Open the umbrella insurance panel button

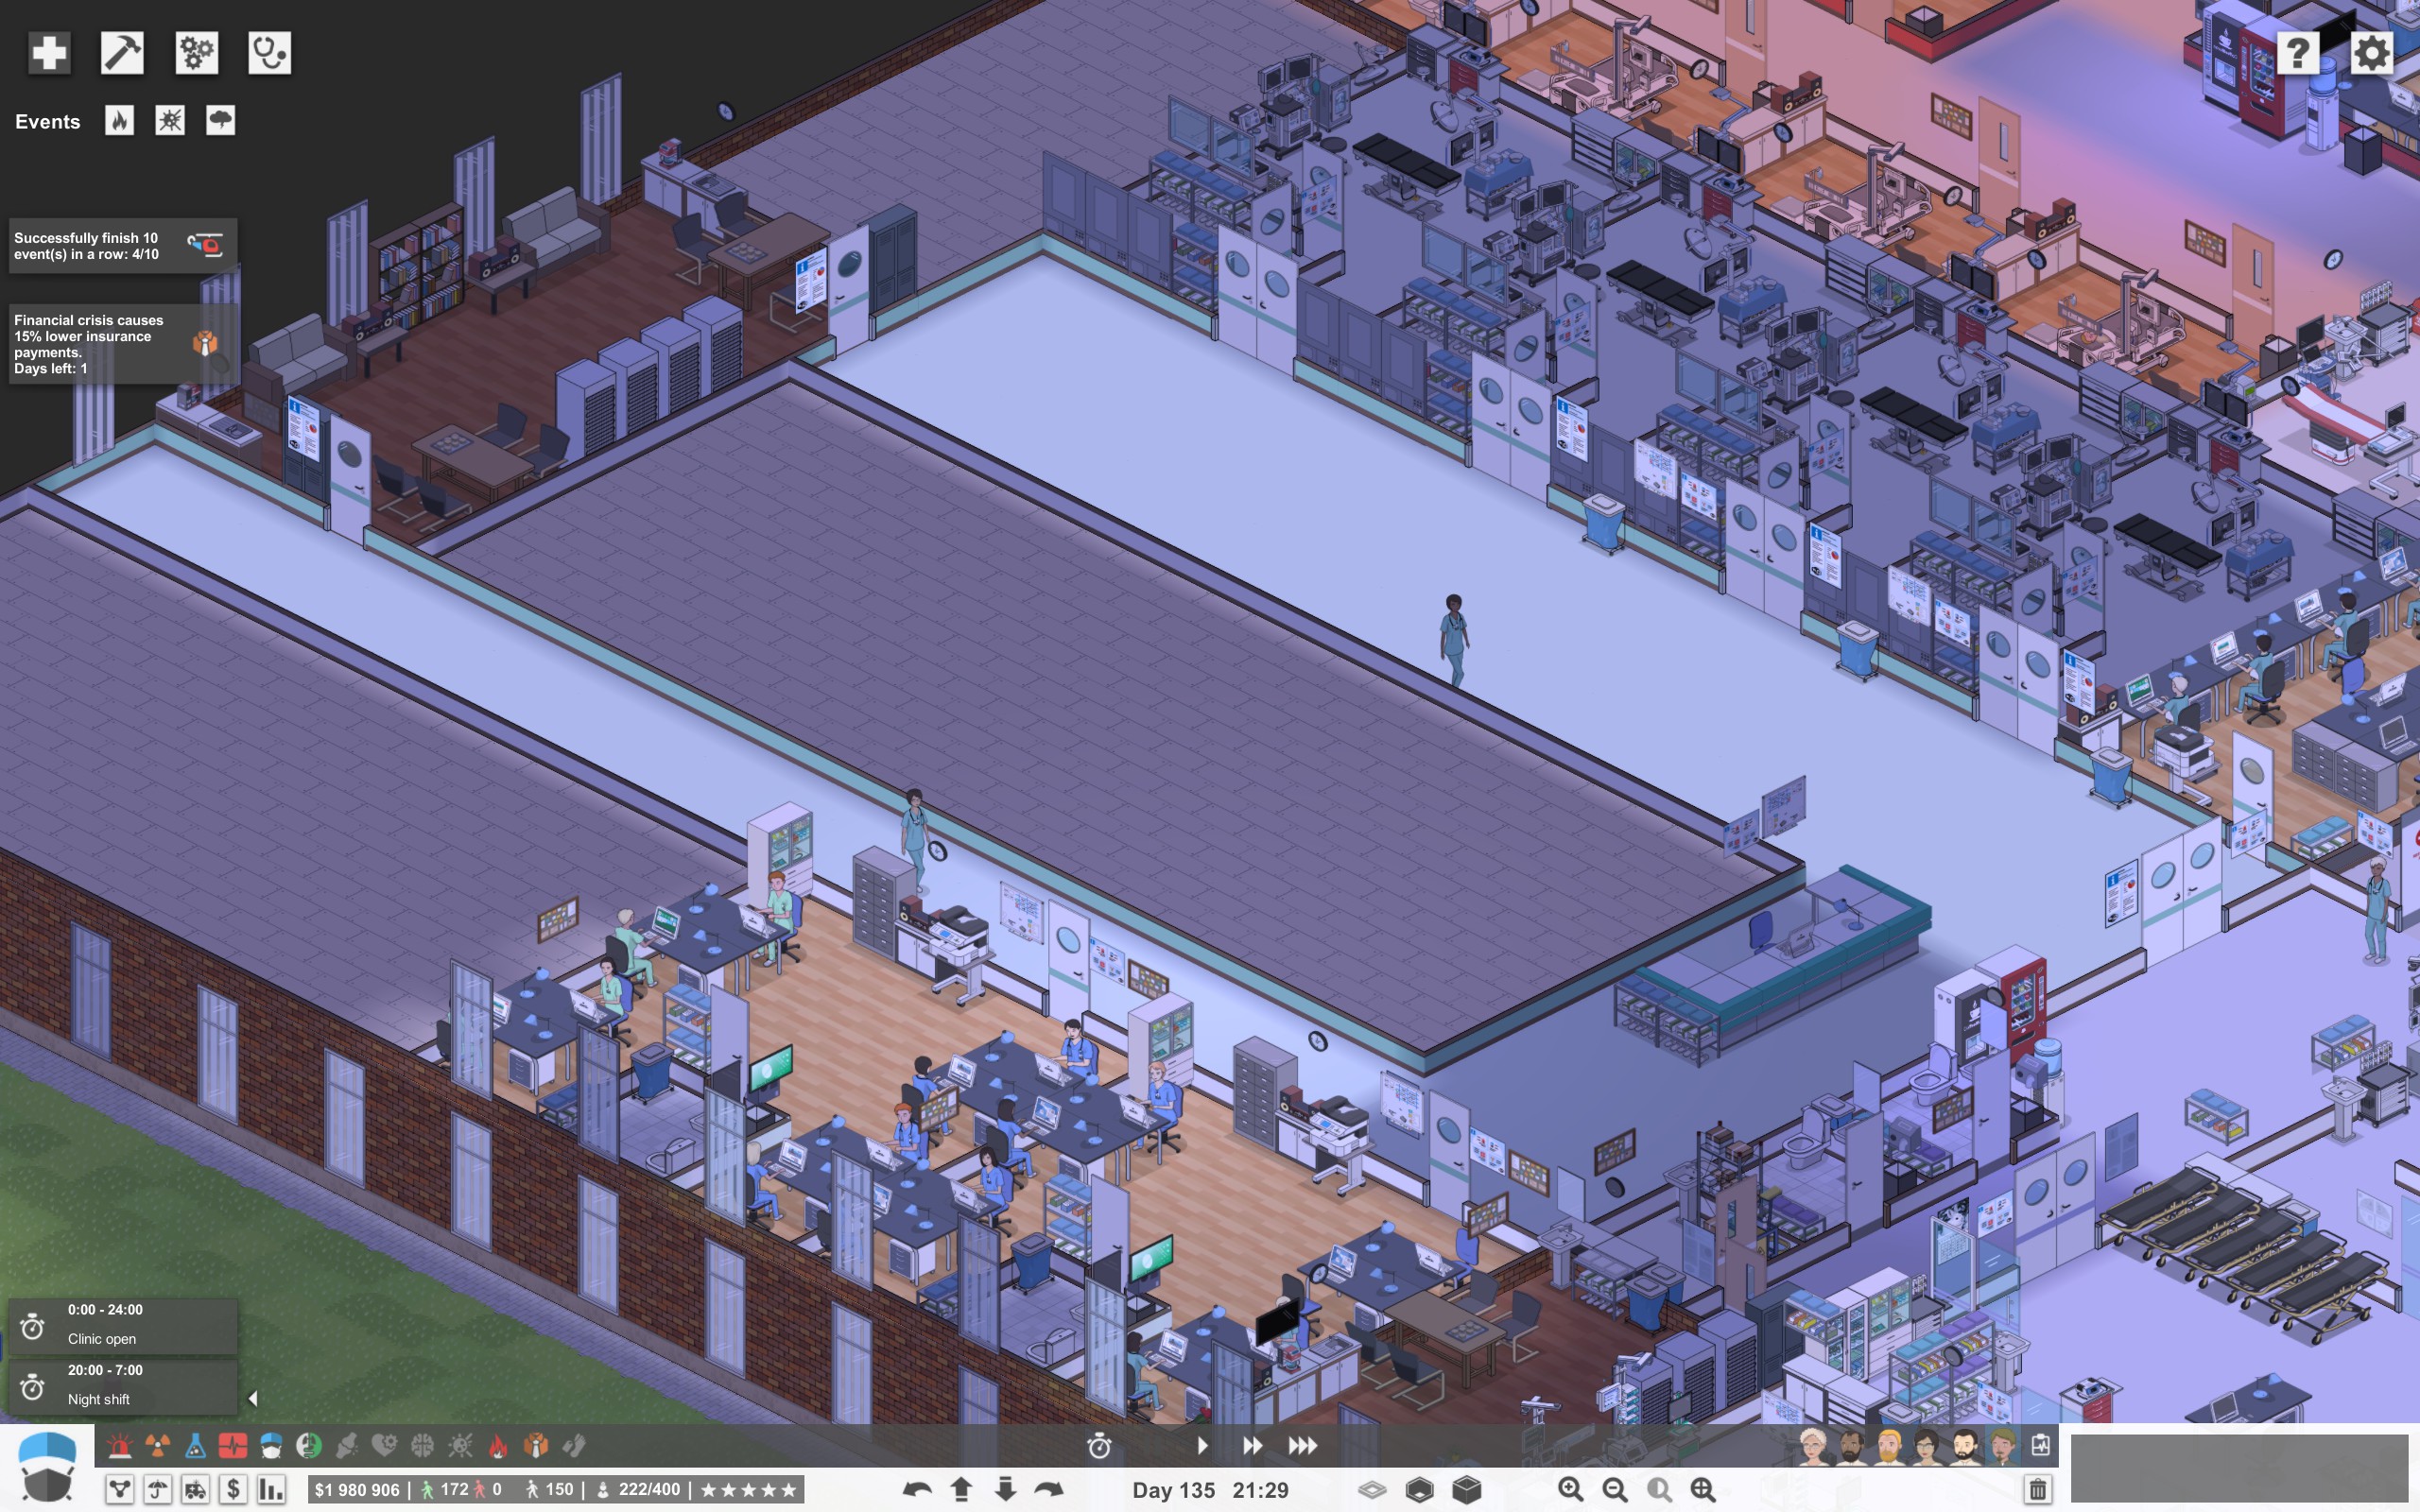point(158,1490)
